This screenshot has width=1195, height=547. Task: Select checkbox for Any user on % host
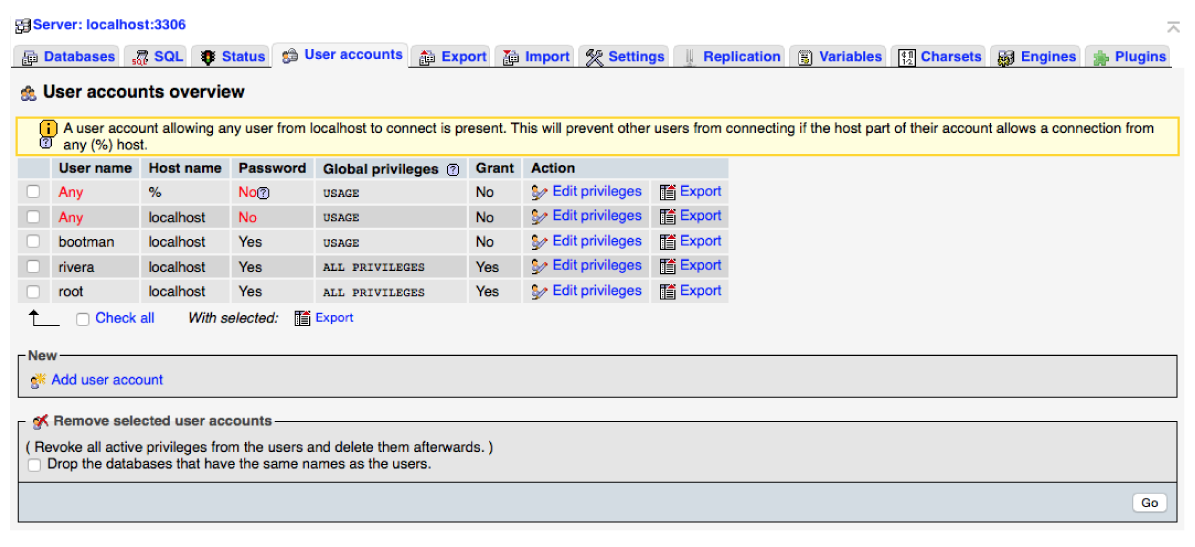point(33,192)
